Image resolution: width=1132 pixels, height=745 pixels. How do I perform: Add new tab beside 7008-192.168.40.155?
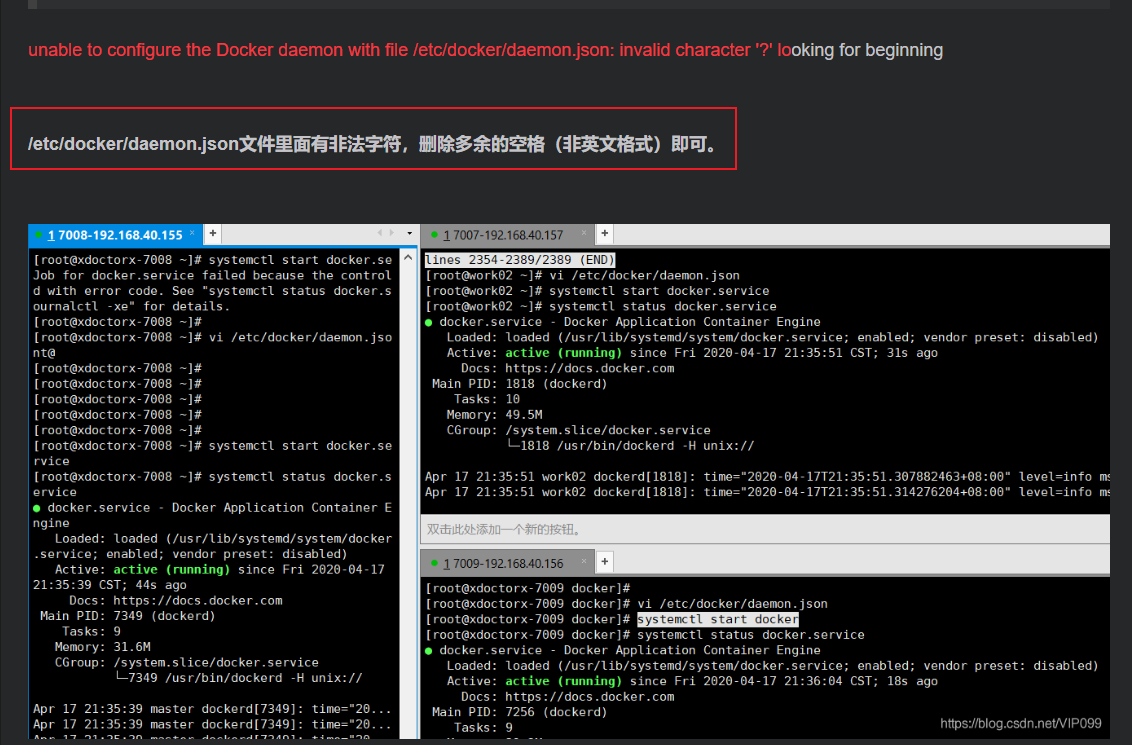[212, 233]
